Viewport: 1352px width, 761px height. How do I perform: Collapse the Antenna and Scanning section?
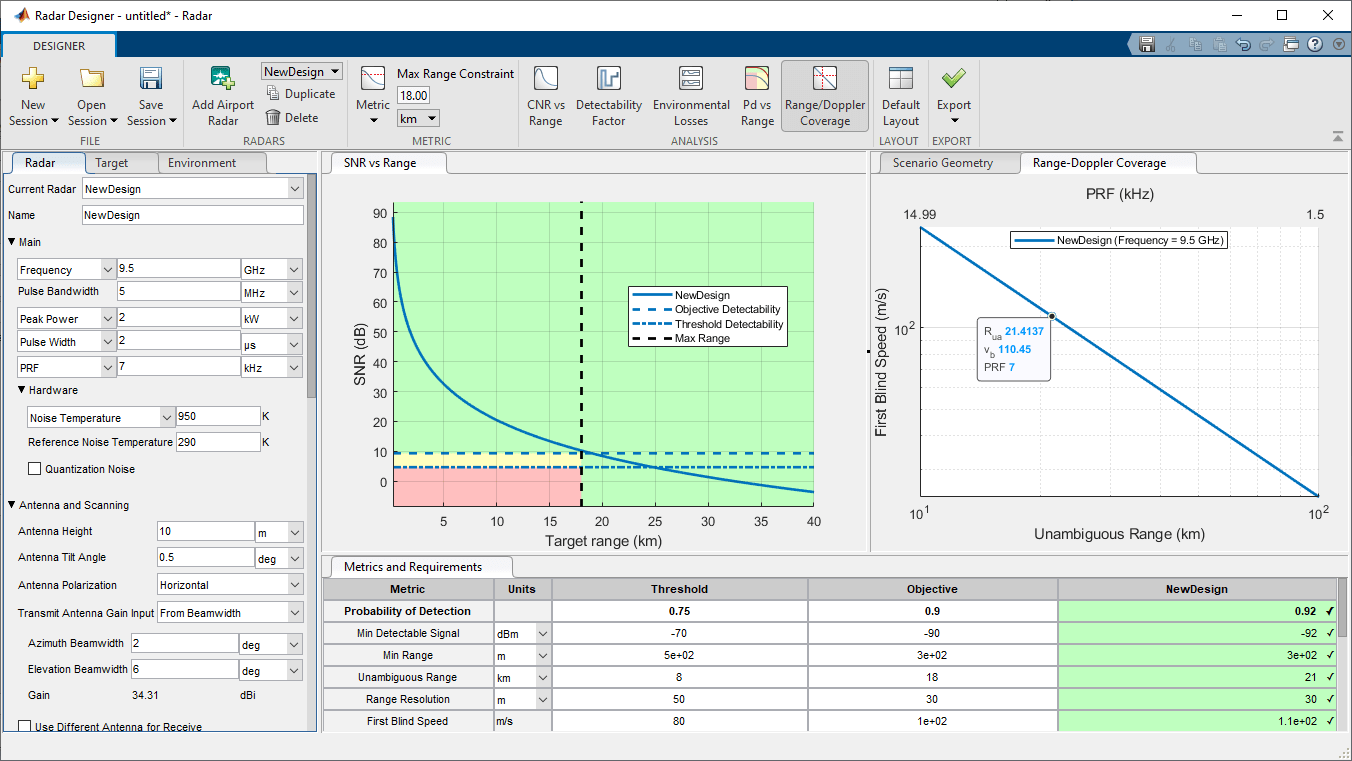(12, 505)
